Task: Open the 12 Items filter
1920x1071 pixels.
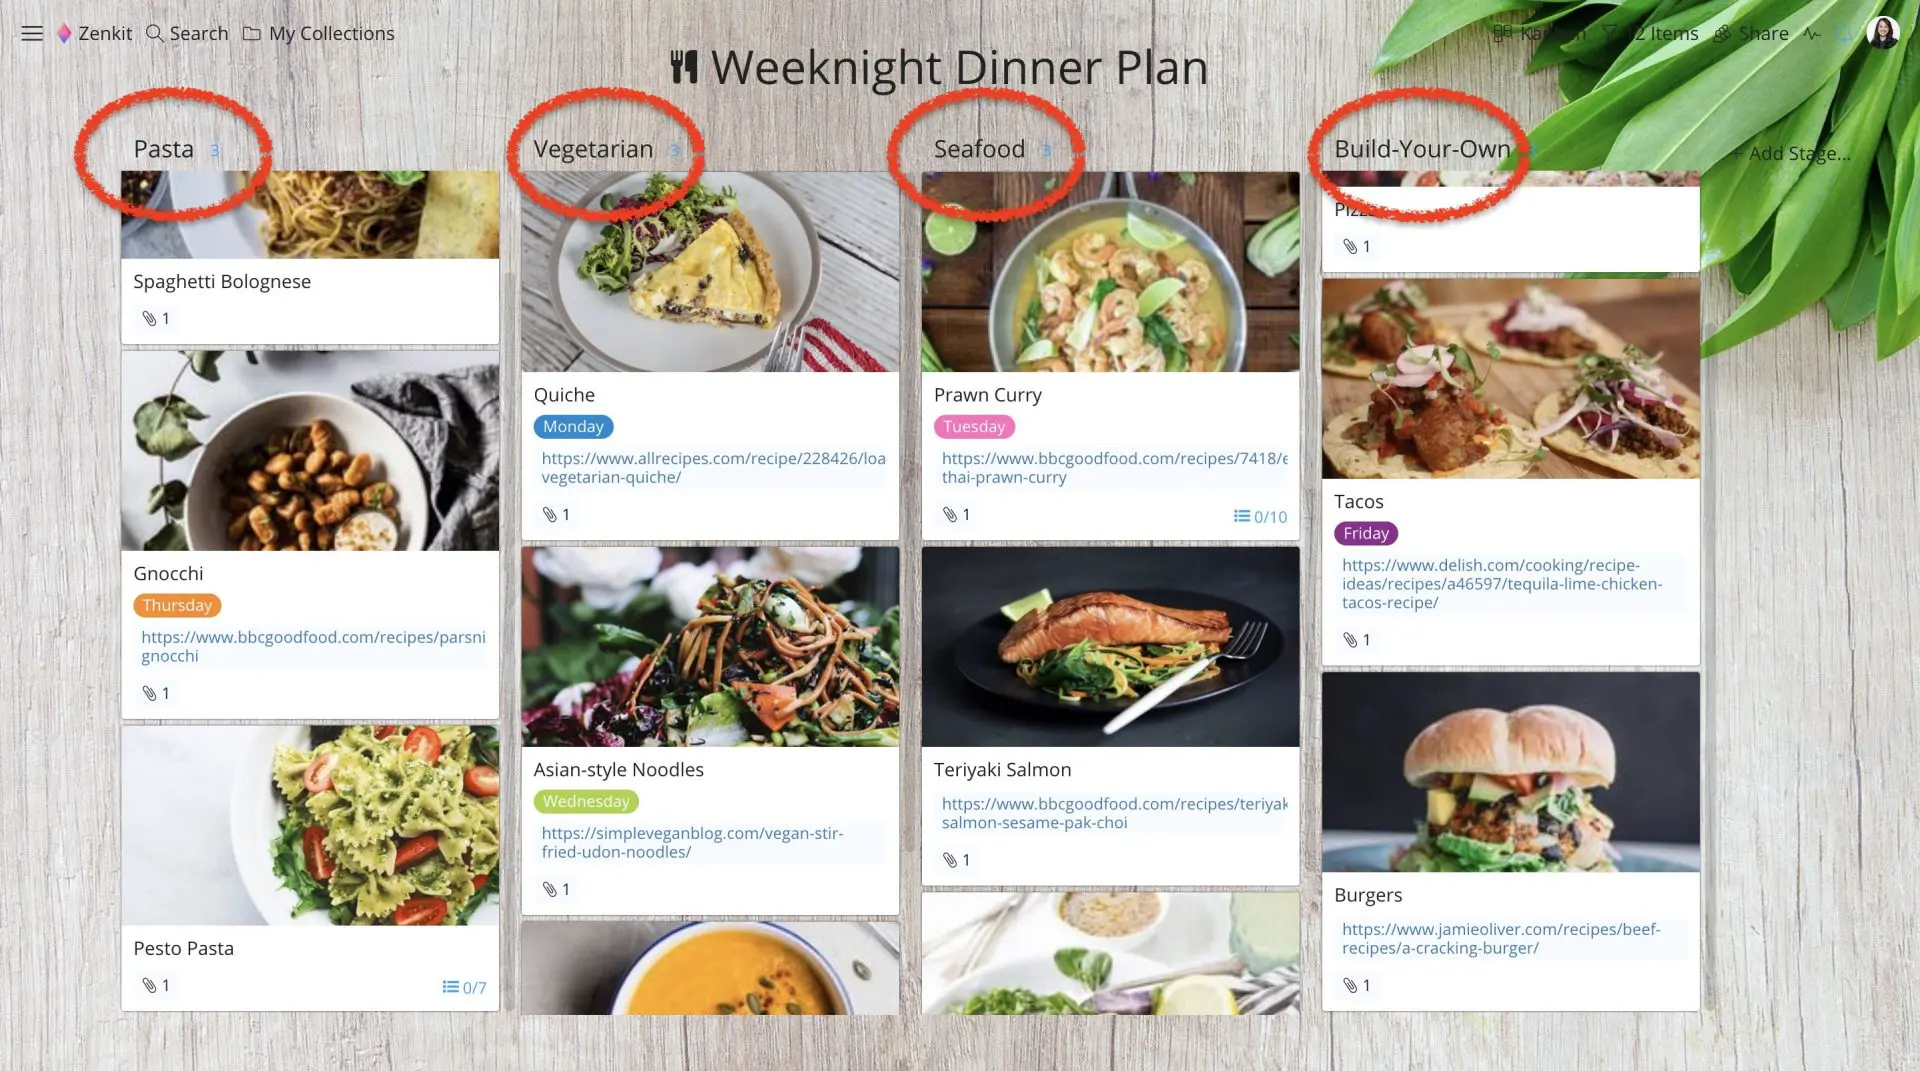Action: pos(1651,33)
